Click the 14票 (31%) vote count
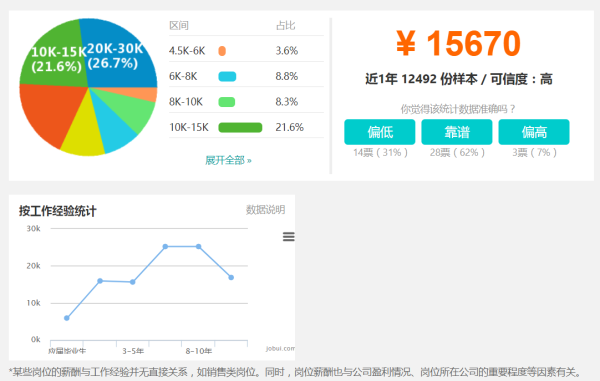The height and width of the screenshot is (381, 600). 380,153
